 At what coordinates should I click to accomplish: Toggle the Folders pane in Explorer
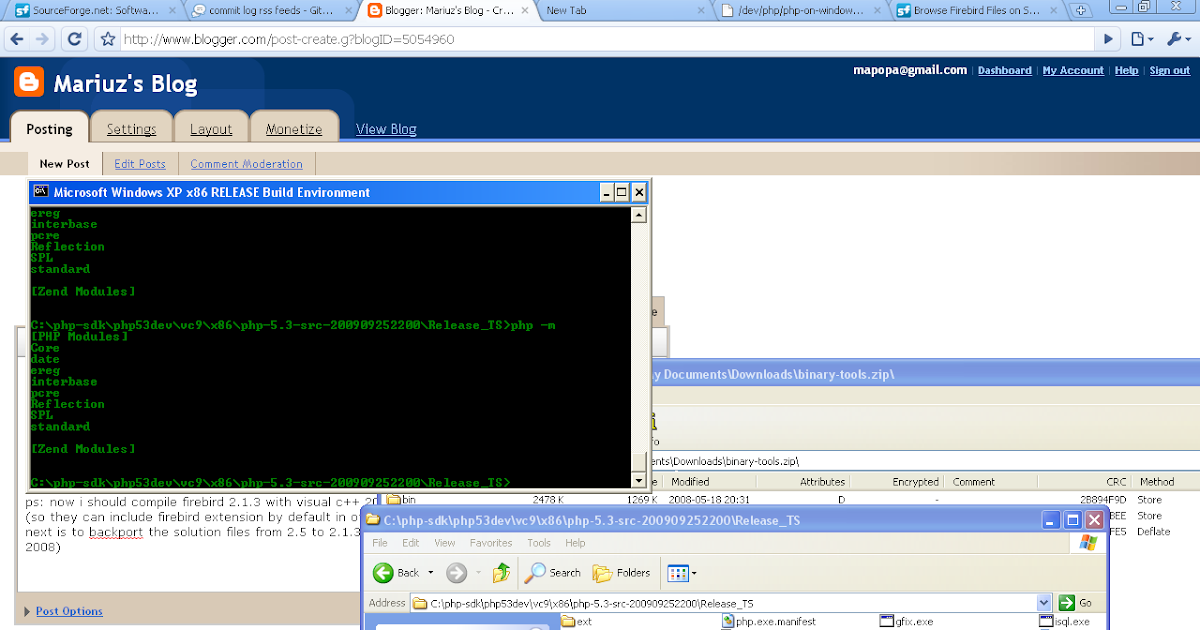[x=623, y=573]
